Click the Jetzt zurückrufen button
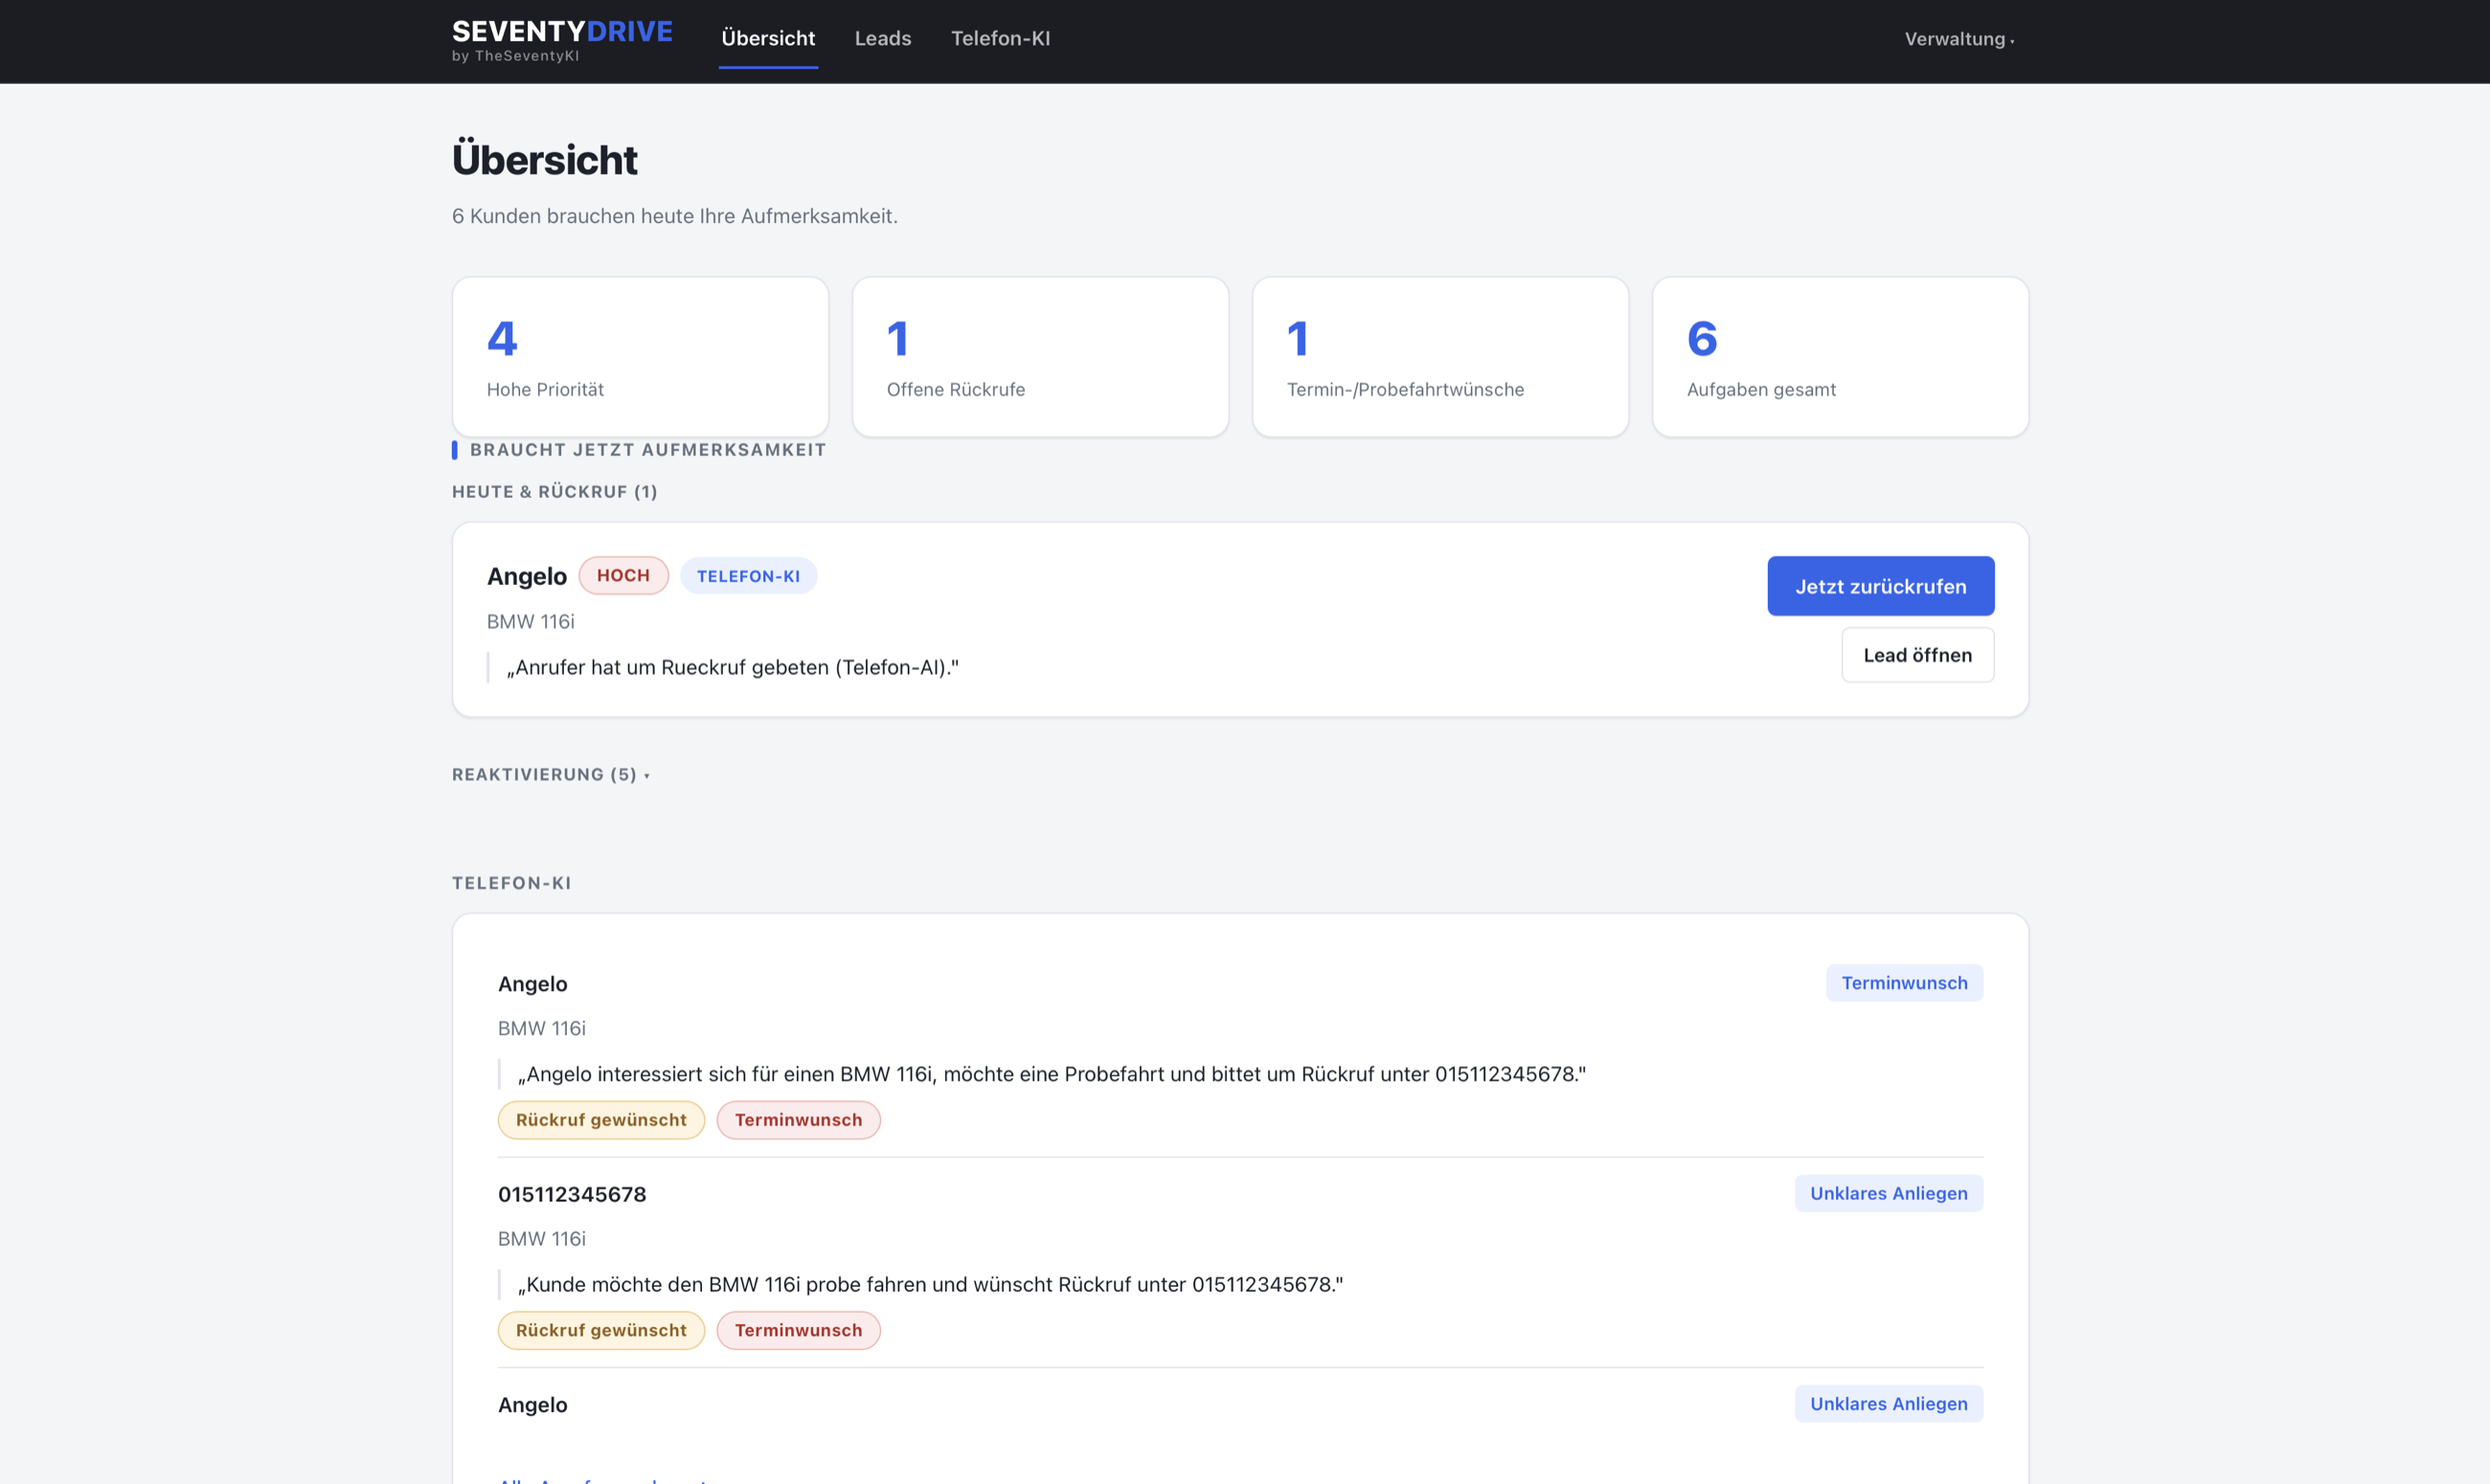 coord(1880,586)
